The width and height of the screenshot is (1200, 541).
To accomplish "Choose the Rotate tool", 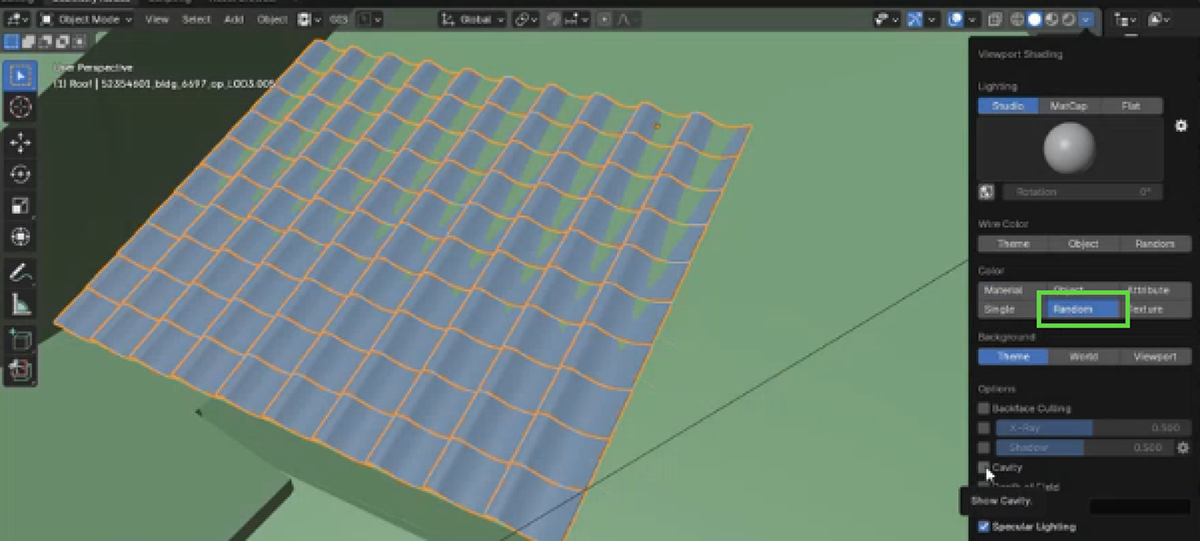I will coord(21,175).
